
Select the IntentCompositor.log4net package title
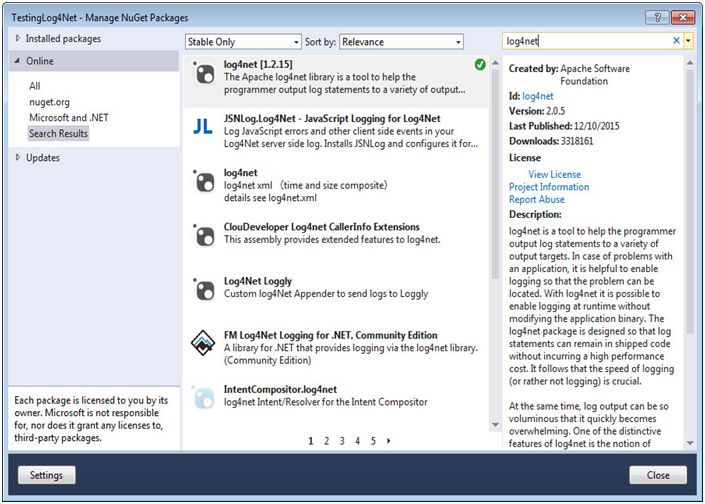point(280,389)
